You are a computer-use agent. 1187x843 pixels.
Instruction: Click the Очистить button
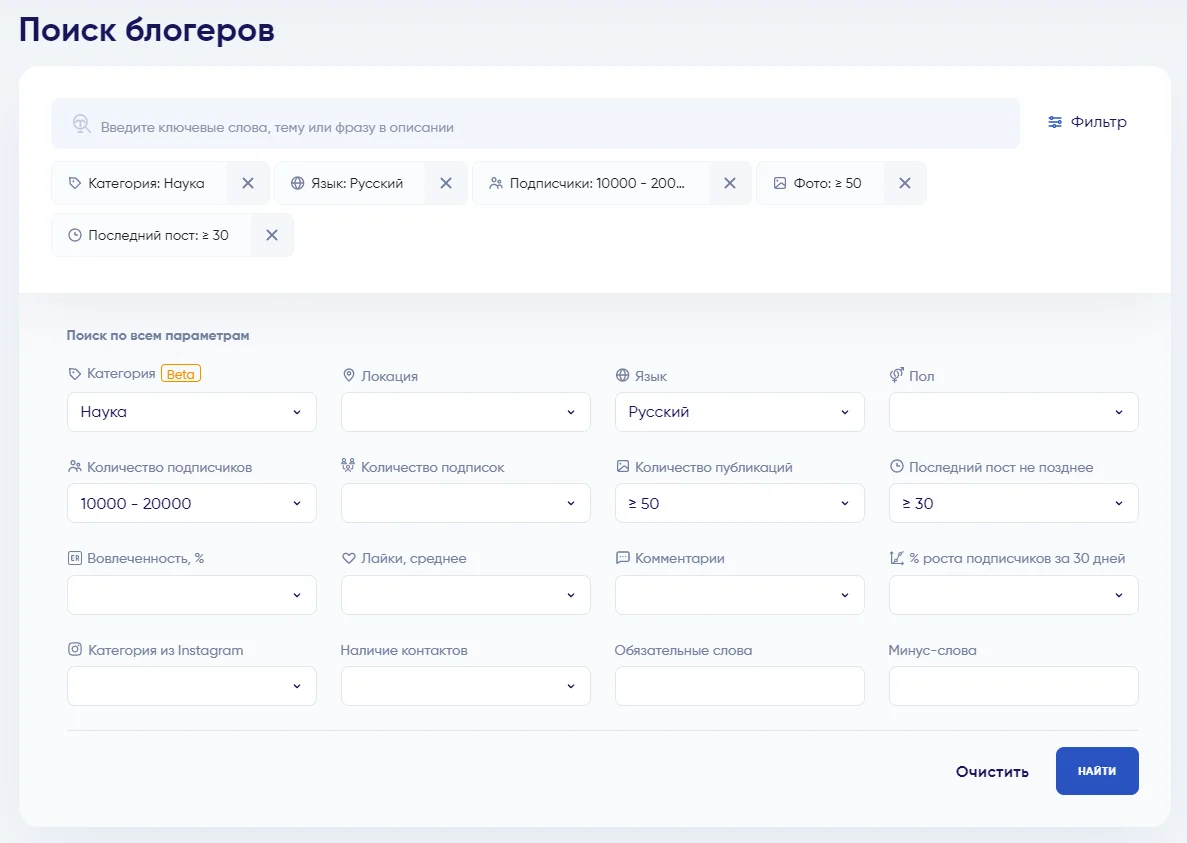pos(991,771)
